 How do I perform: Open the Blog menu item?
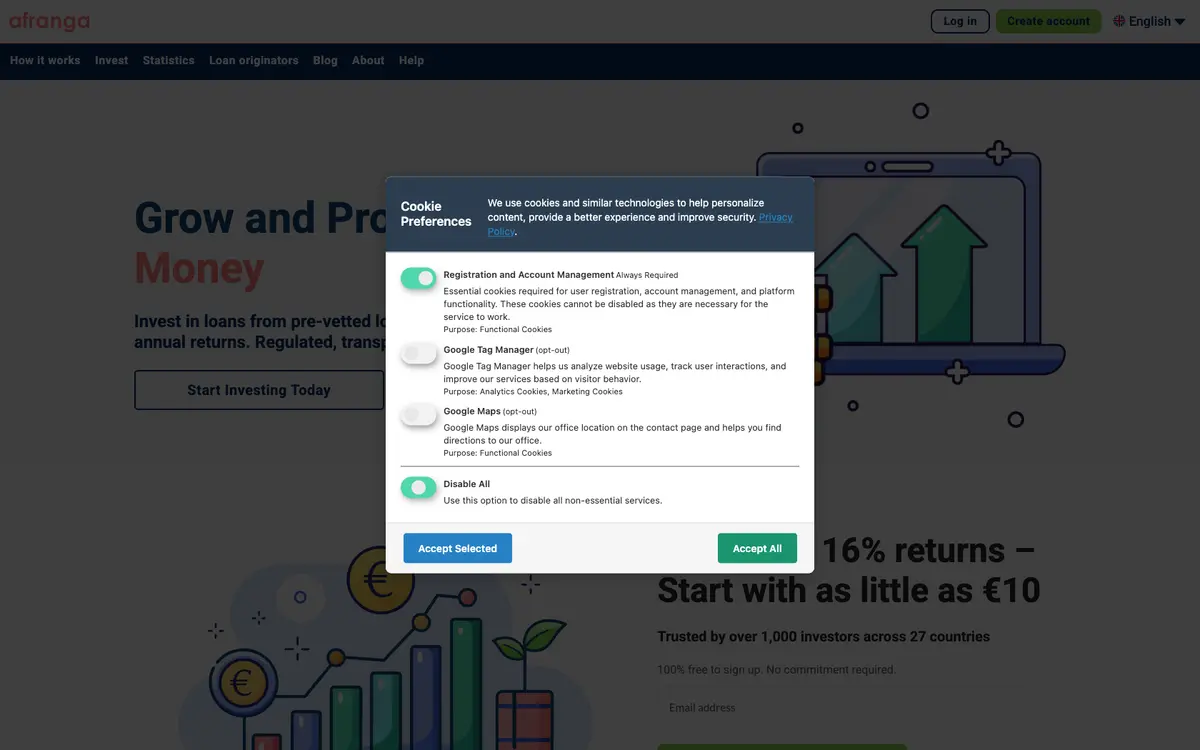click(325, 60)
